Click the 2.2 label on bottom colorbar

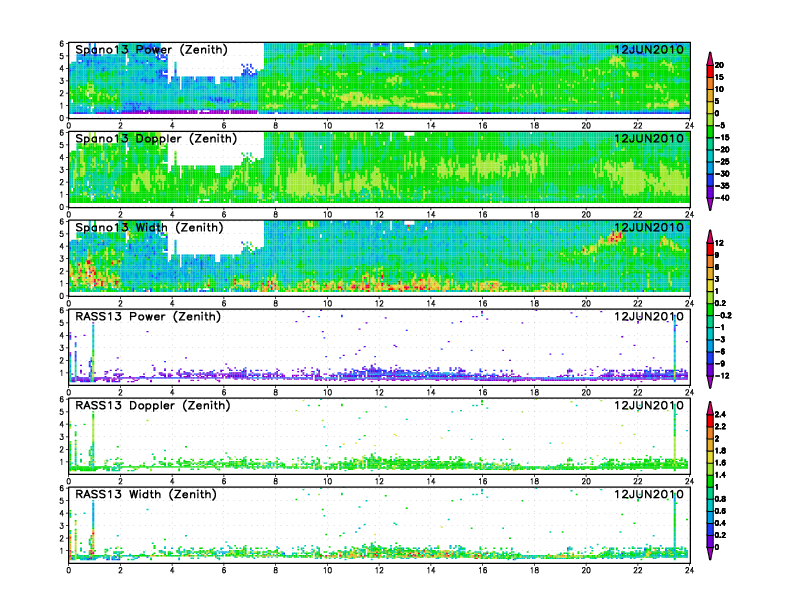tap(720, 426)
